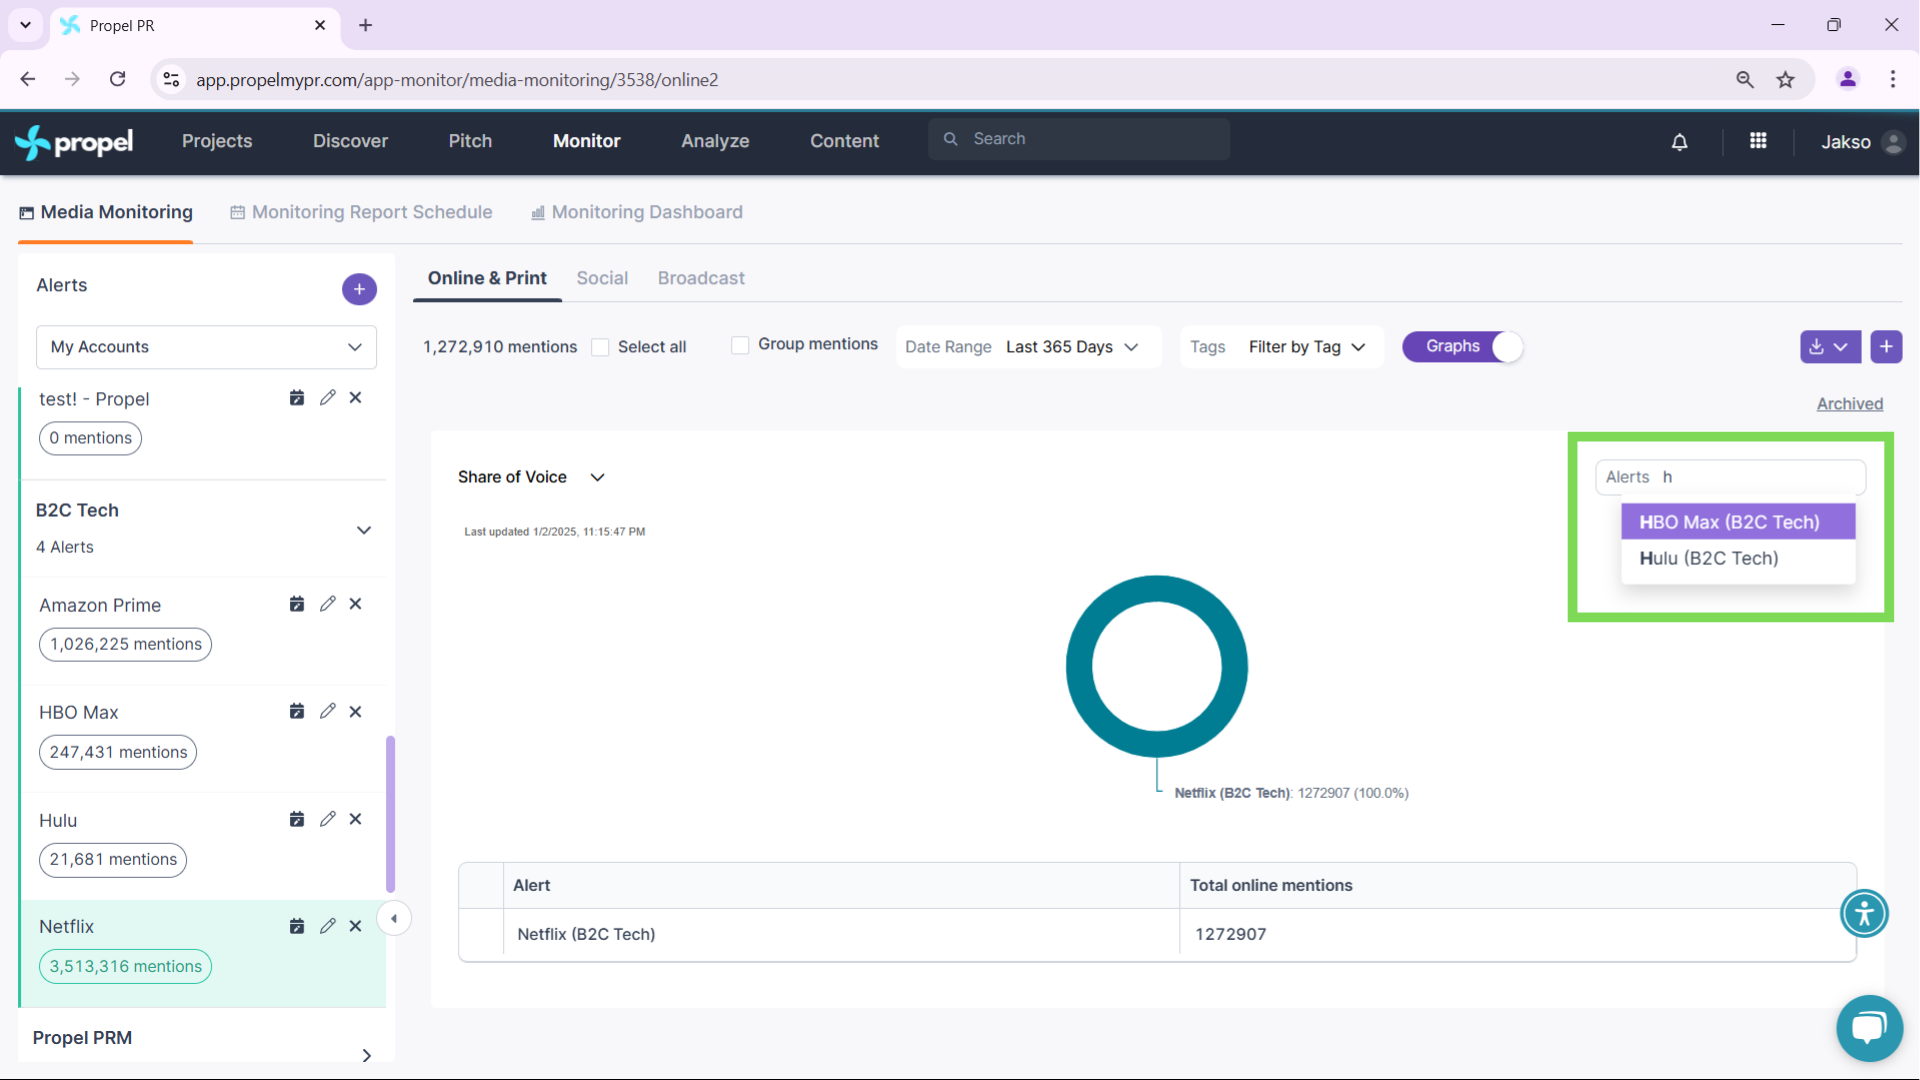Collapse the alerts sidebar arrow

coord(394,919)
